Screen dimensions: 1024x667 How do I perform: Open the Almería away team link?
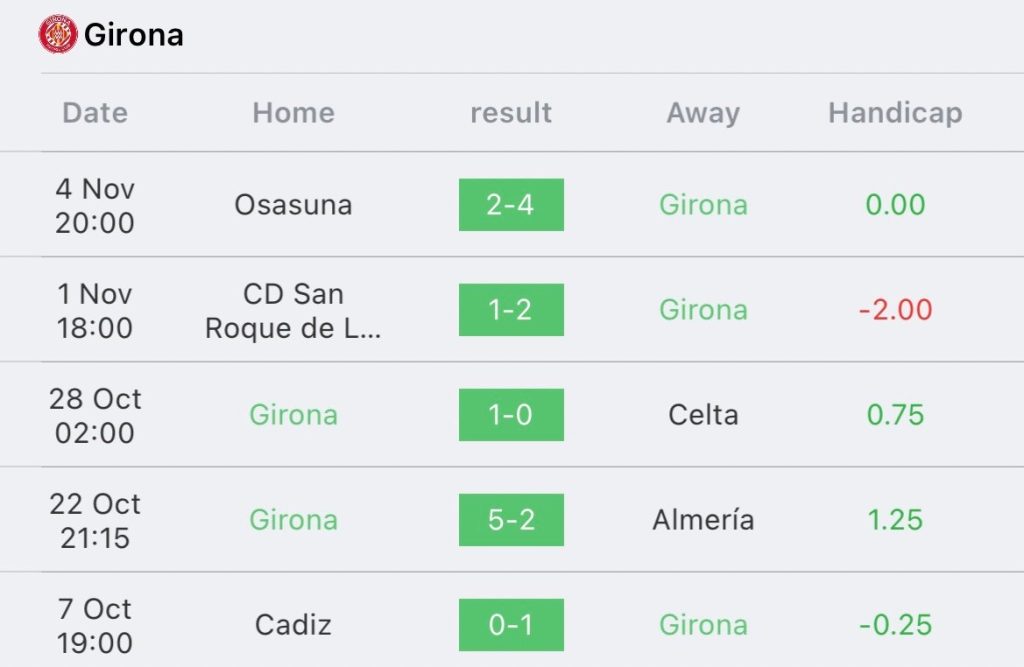pyautogui.click(x=703, y=520)
